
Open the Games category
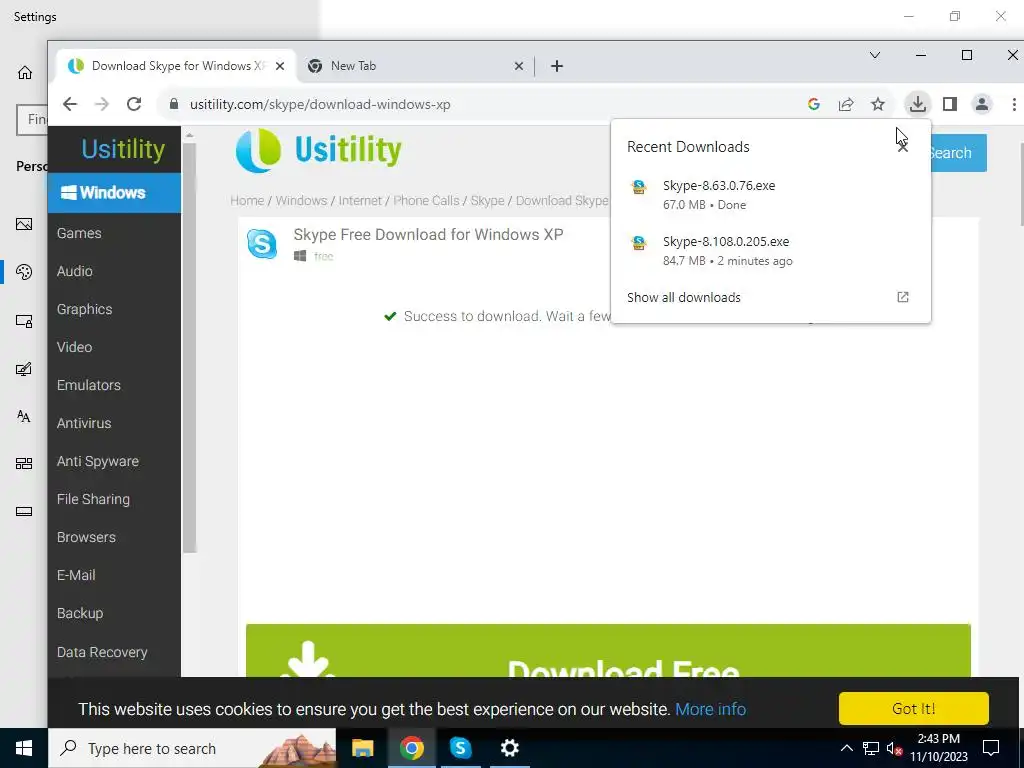click(79, 233)
